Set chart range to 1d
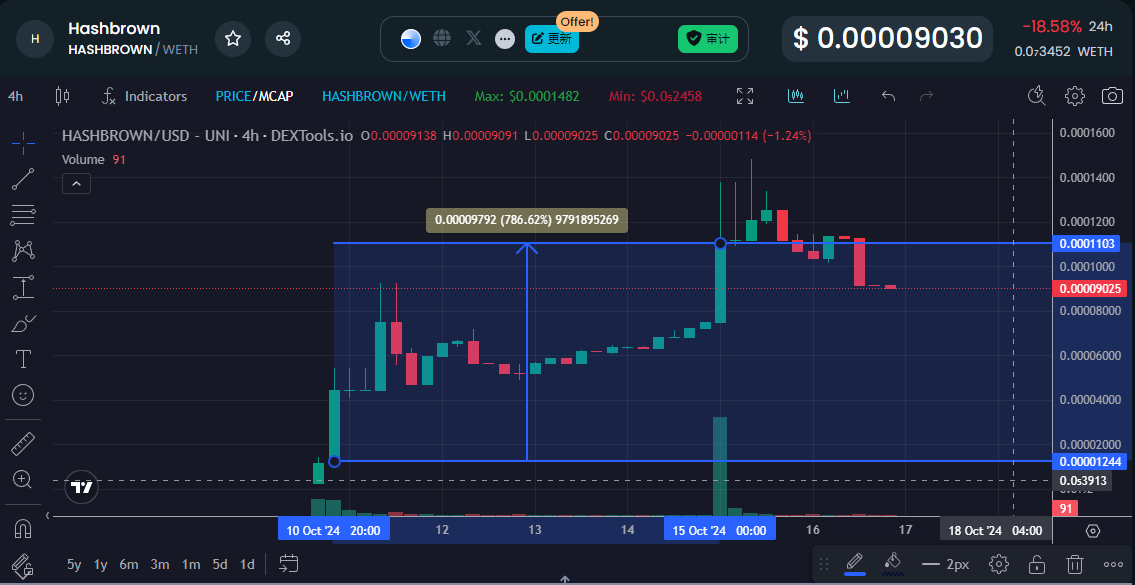This screenshot has width=1135, height=585. (248, 564)
